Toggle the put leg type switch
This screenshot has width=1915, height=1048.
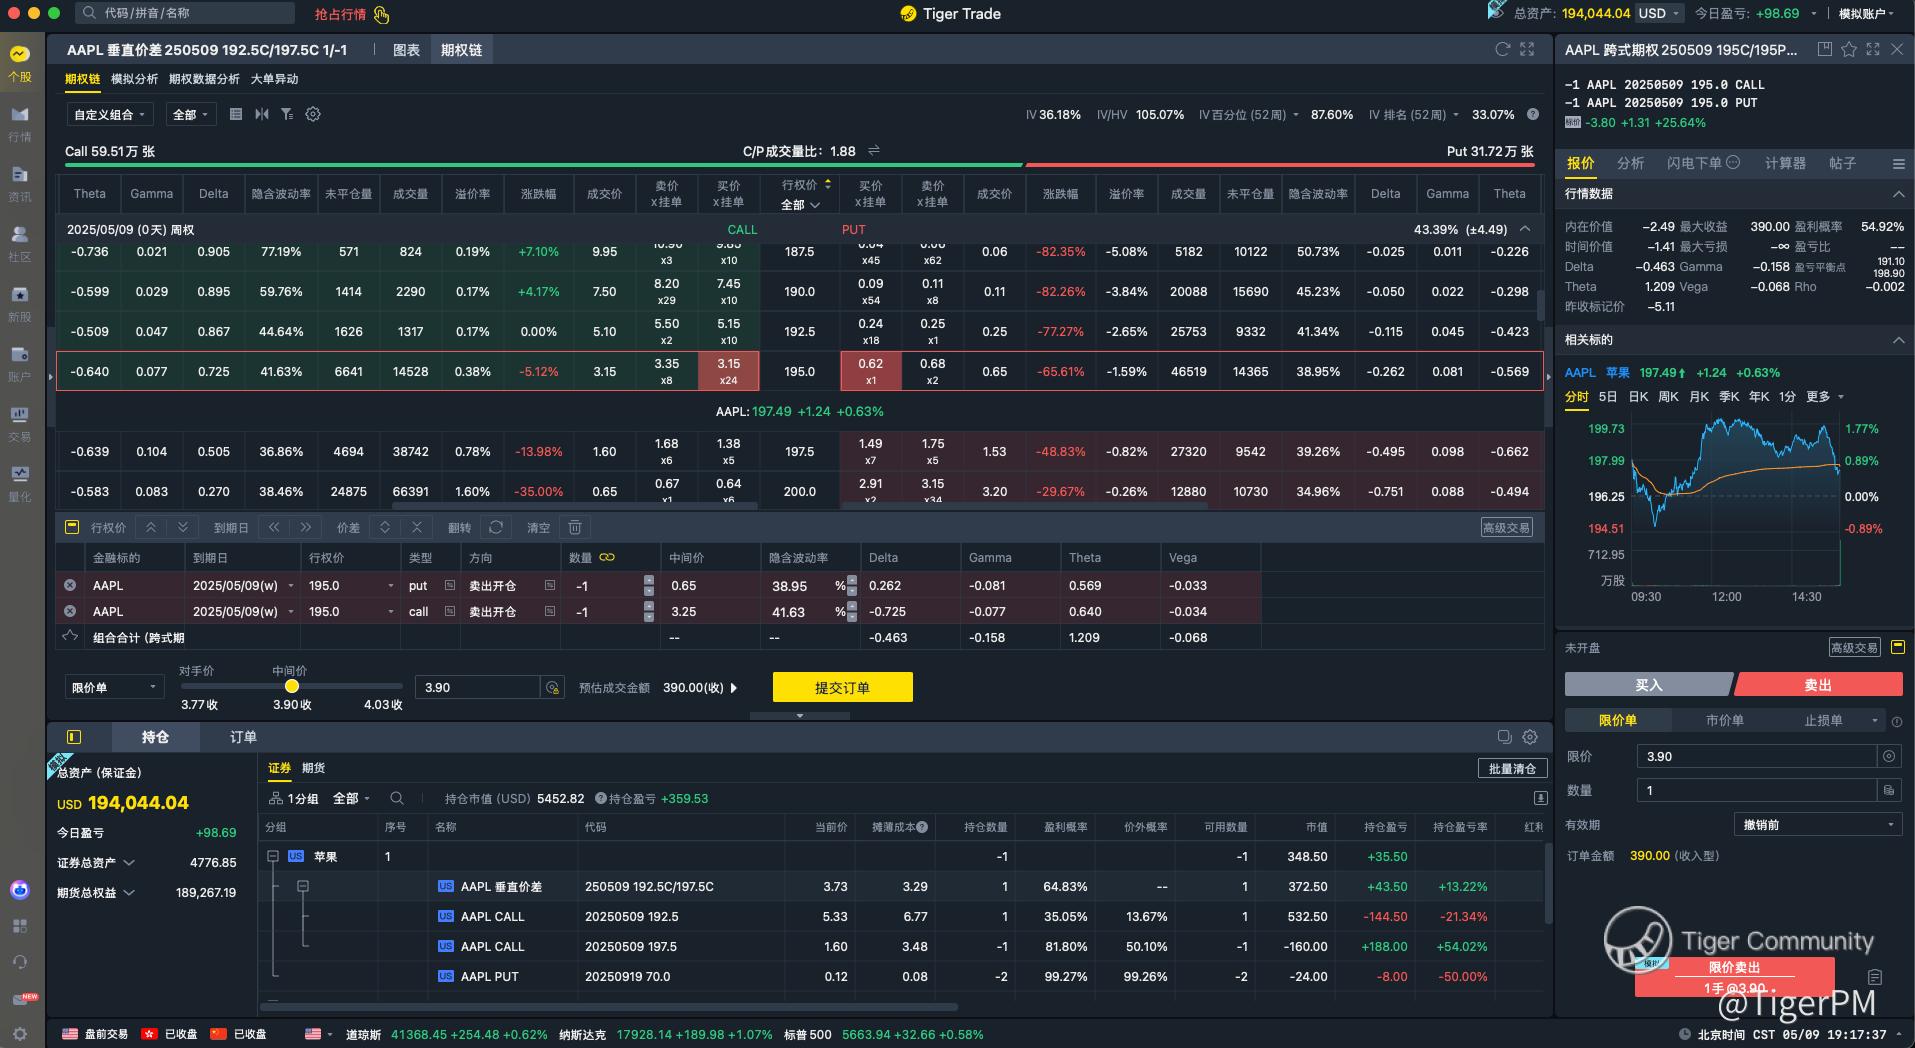click(450, 585)
